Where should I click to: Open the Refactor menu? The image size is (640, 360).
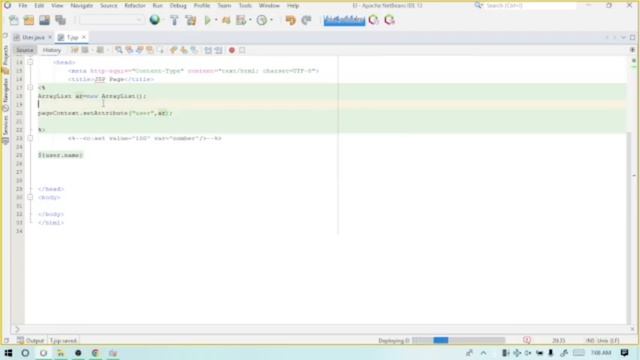pos(135,6)
